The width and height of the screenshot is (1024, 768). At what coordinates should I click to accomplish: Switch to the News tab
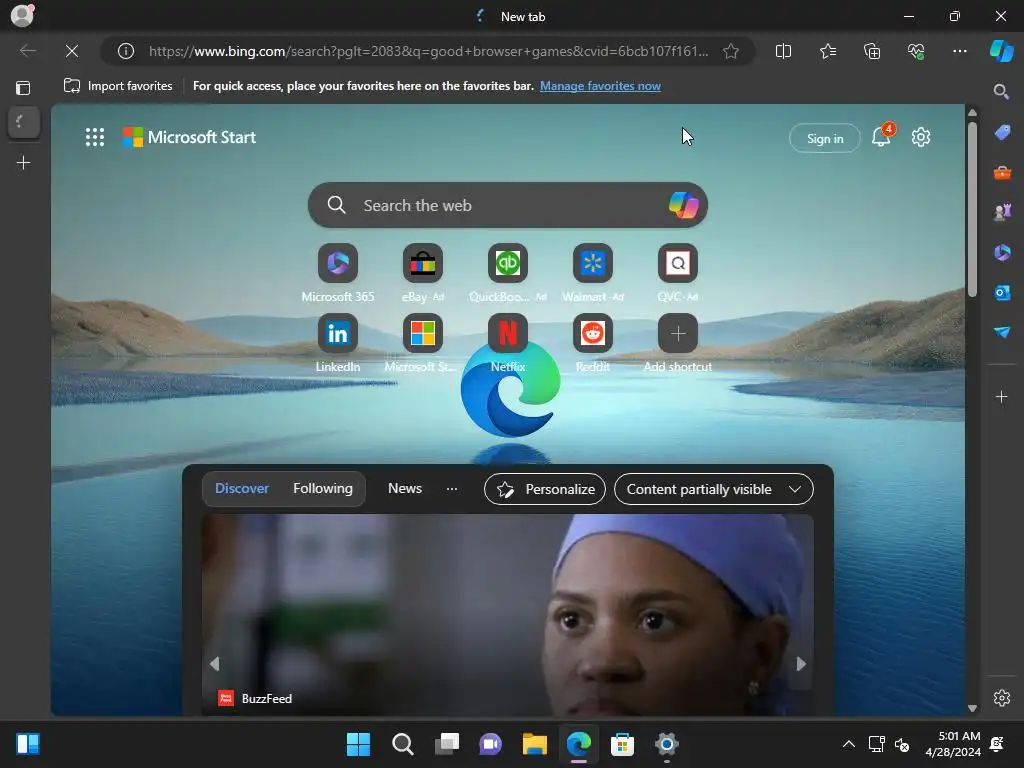(x=405, y=488)
